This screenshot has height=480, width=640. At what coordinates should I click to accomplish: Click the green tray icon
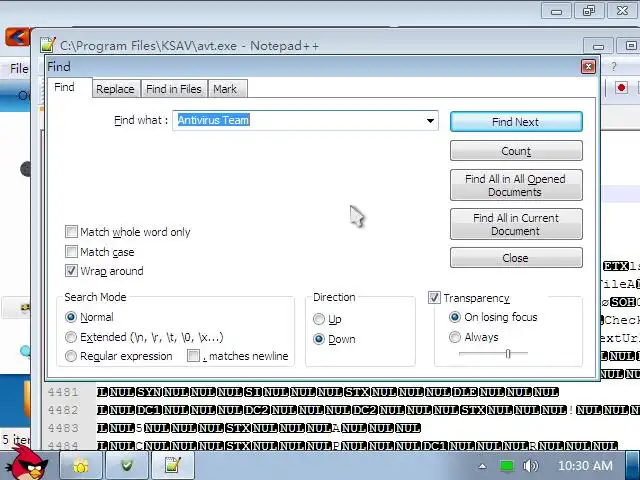point(507,466)
